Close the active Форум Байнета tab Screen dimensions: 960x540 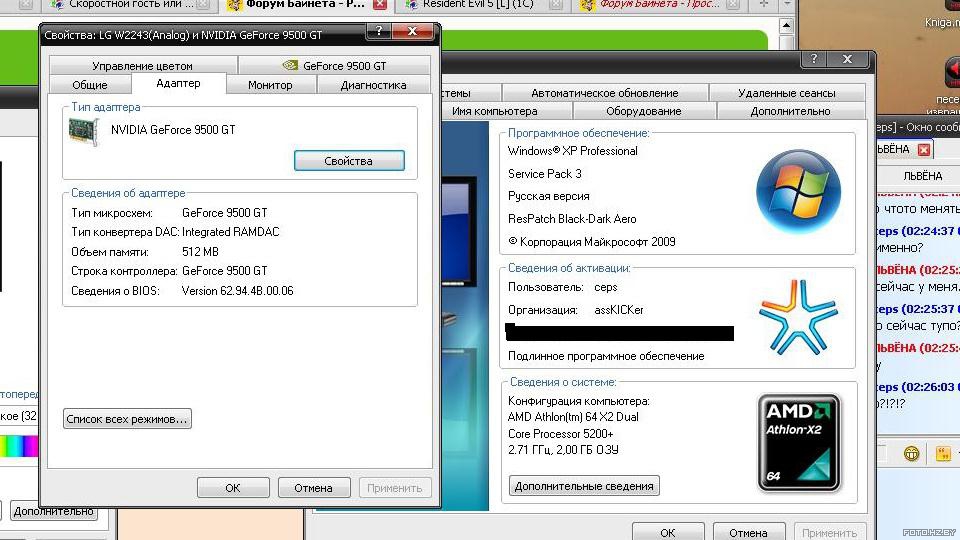[380, 5]
